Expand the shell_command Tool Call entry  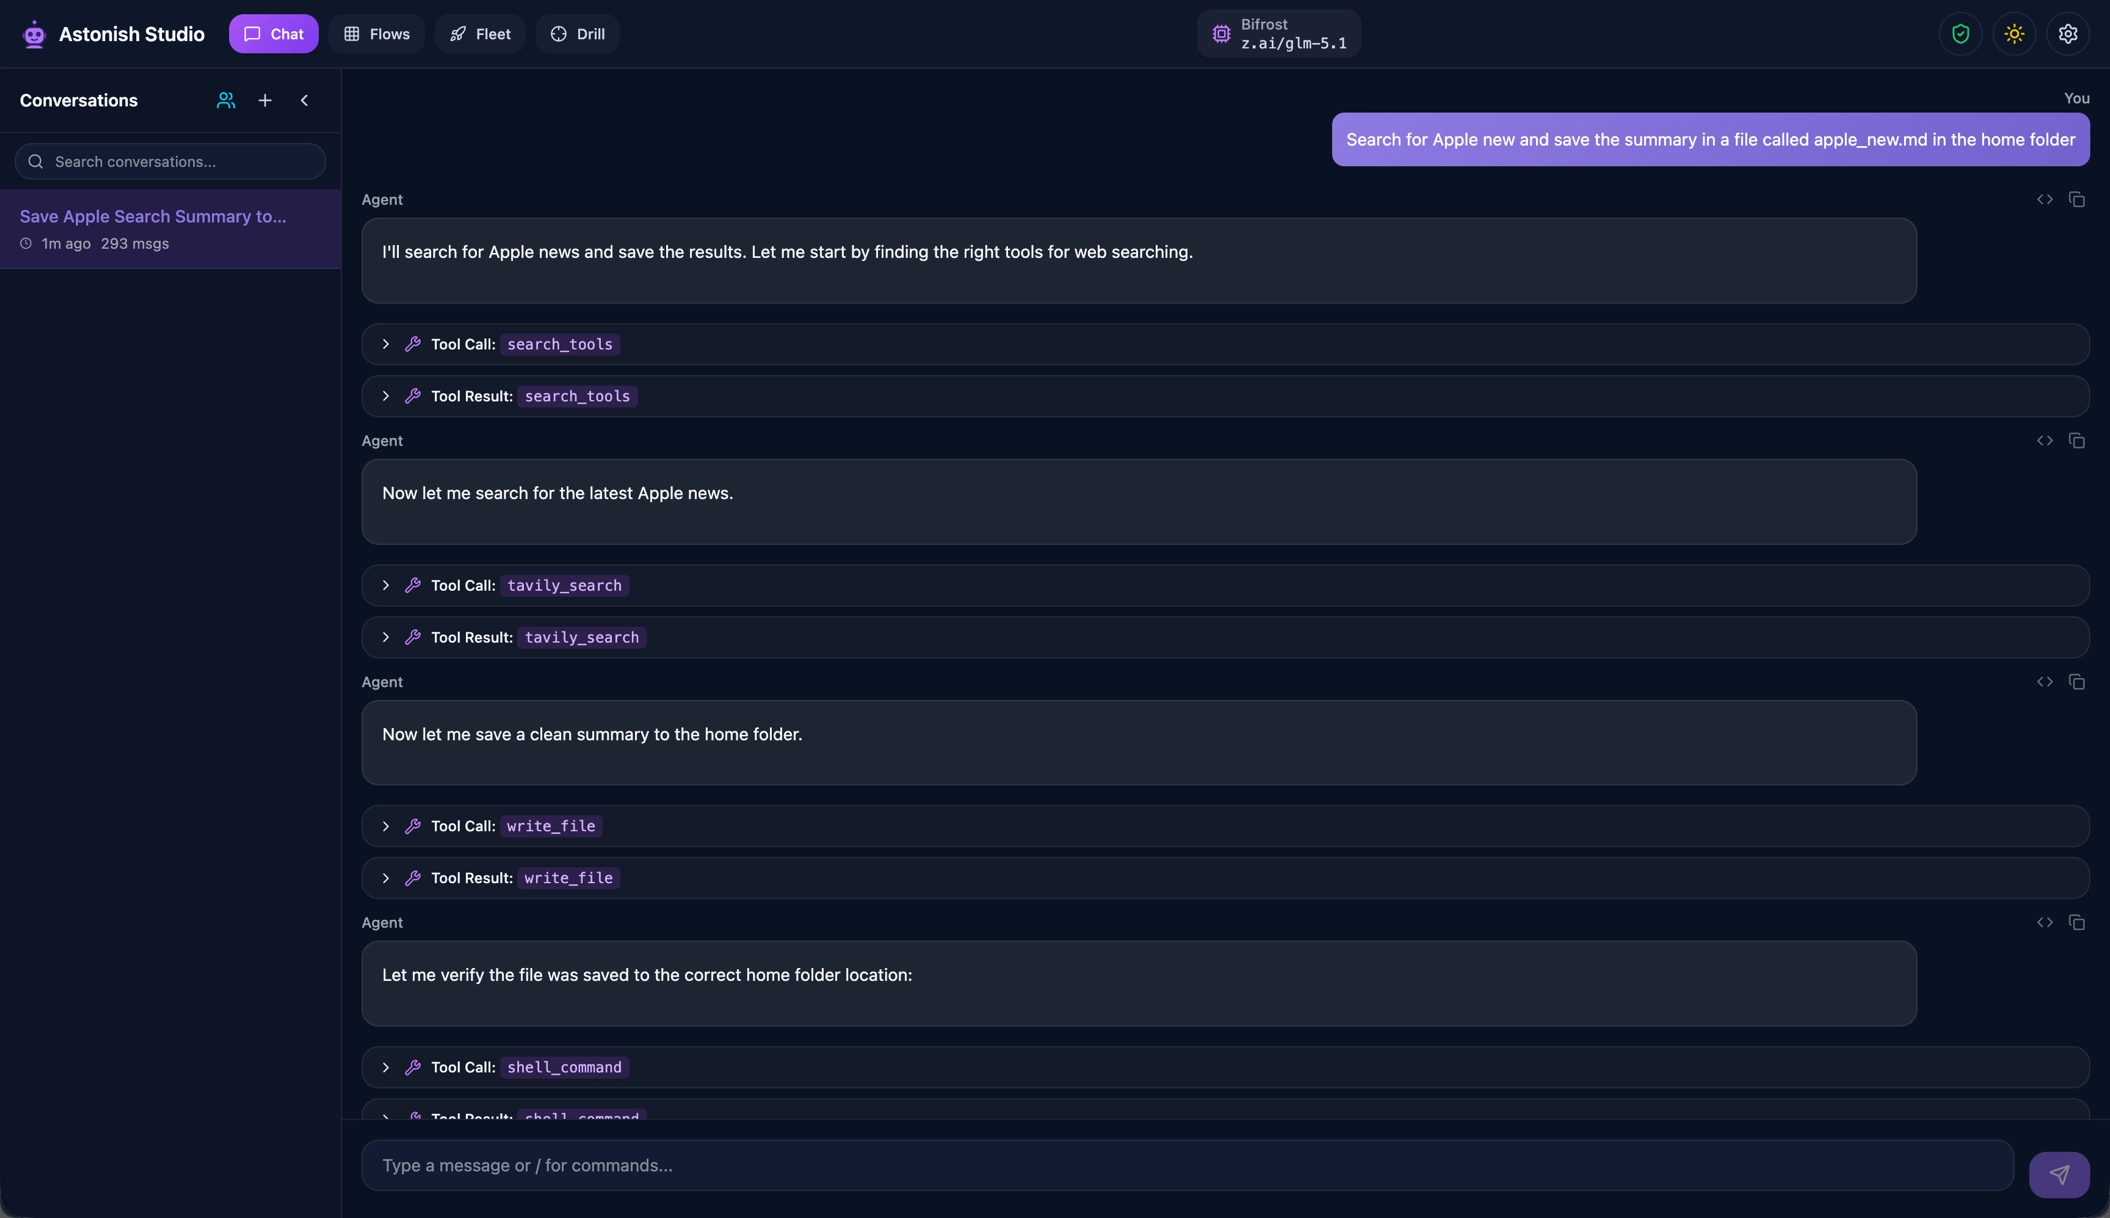(x=386, y=1067)
